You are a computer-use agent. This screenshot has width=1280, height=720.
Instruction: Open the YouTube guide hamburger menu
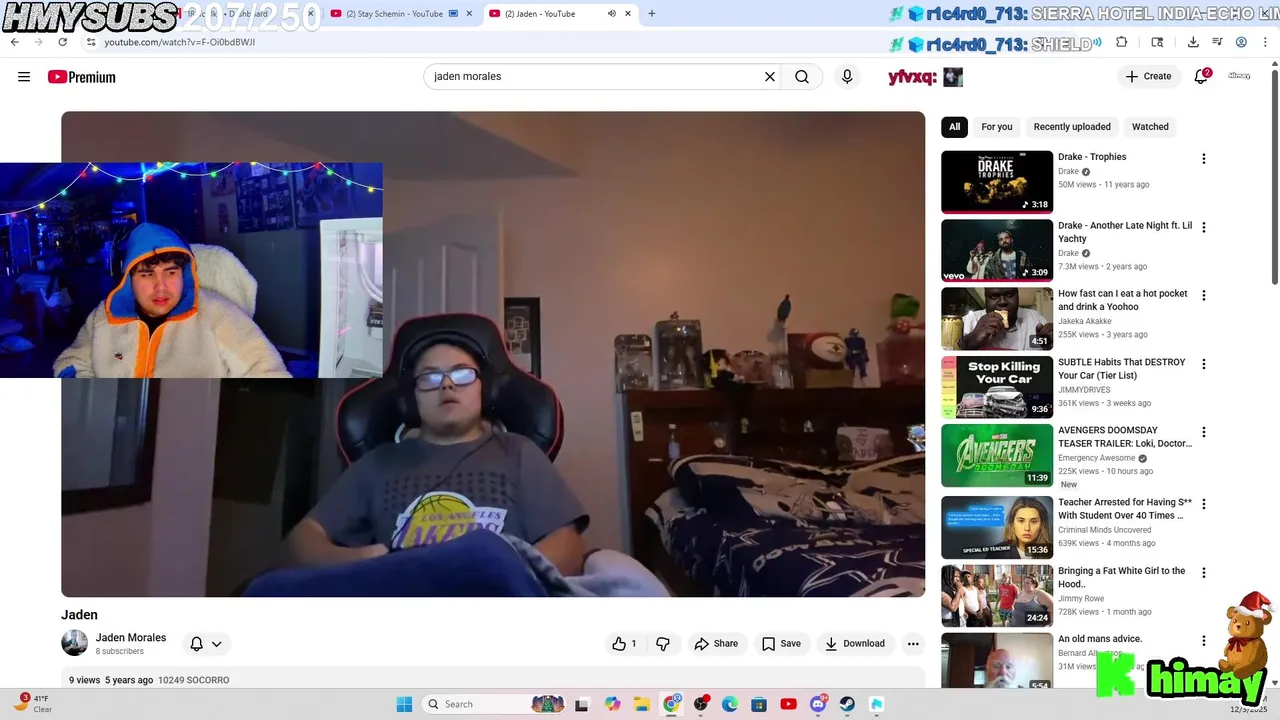click(x=24, y=77)
